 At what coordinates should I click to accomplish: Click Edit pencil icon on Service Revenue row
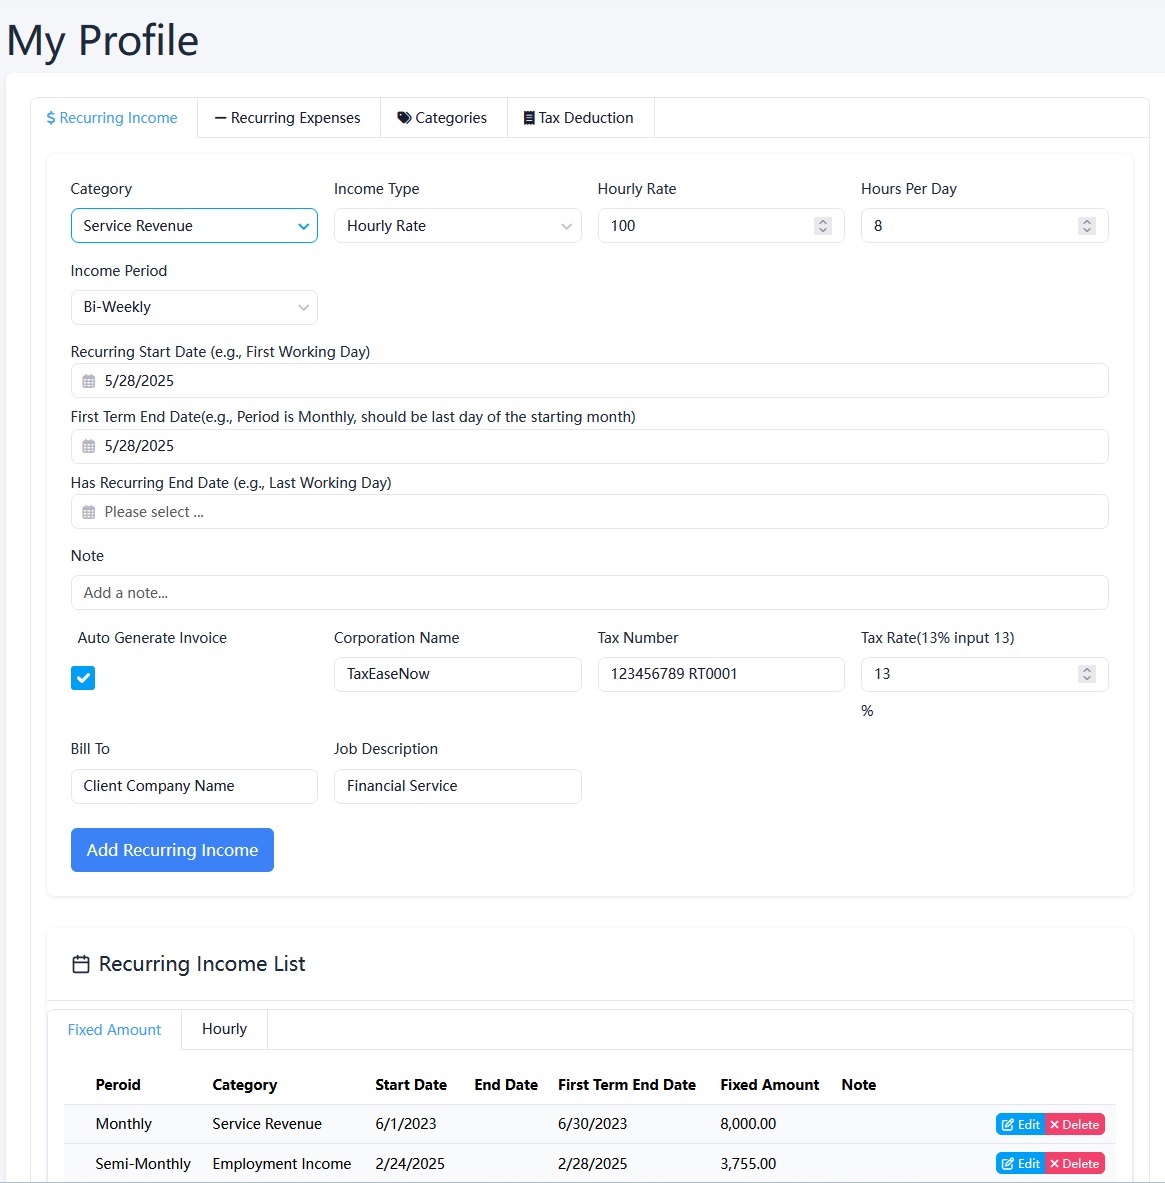tap(1010, 1123)
